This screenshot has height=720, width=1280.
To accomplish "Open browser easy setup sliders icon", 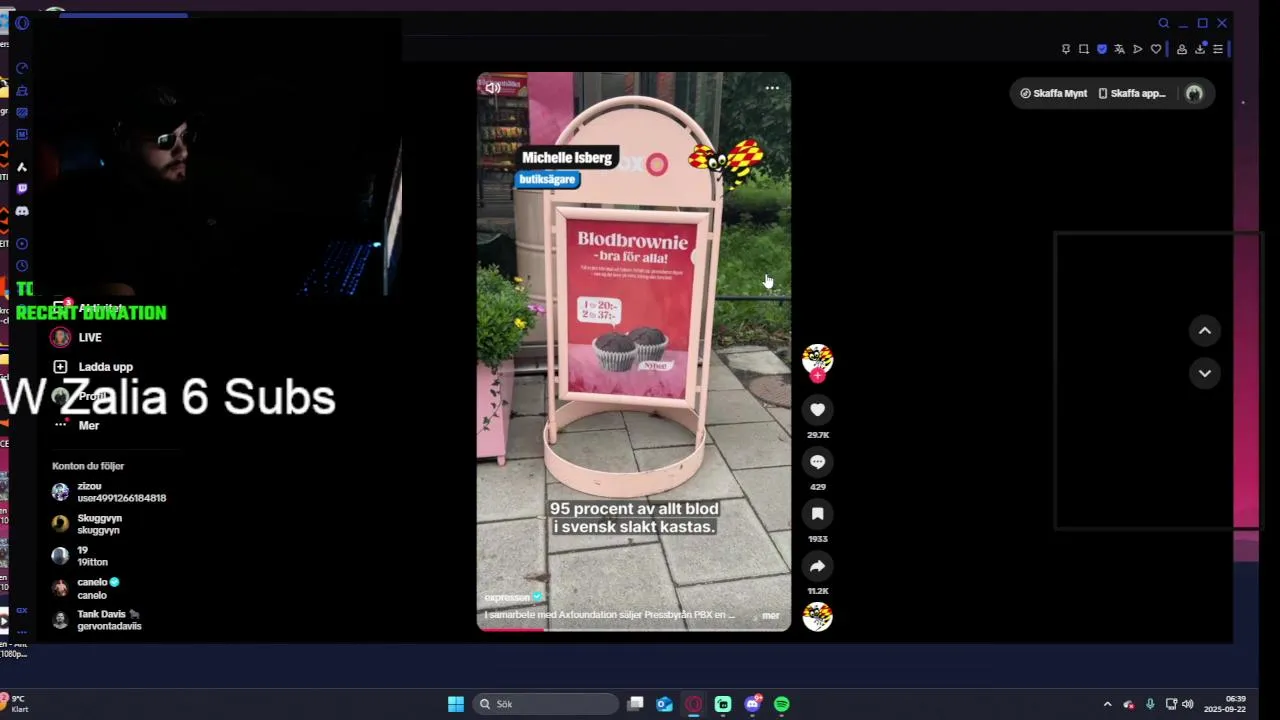I will [x=1217, y=49].
